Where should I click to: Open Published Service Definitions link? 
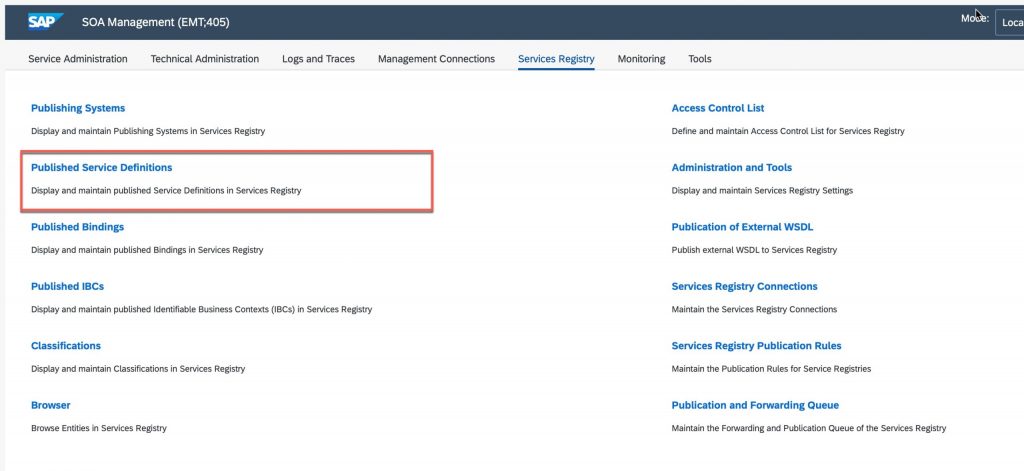101,167
